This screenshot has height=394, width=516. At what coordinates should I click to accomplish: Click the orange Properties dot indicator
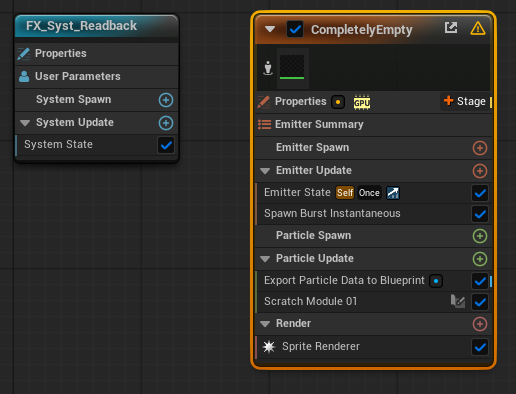click(338, 102)
